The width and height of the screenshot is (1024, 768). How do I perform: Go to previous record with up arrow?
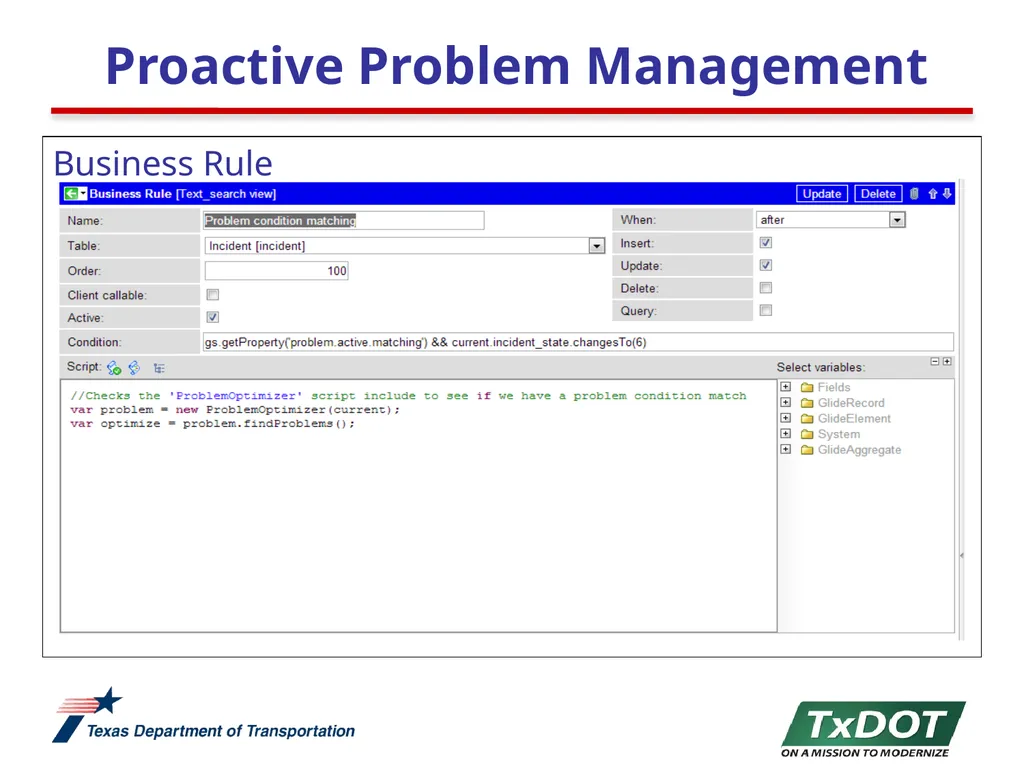pos(933,194)
